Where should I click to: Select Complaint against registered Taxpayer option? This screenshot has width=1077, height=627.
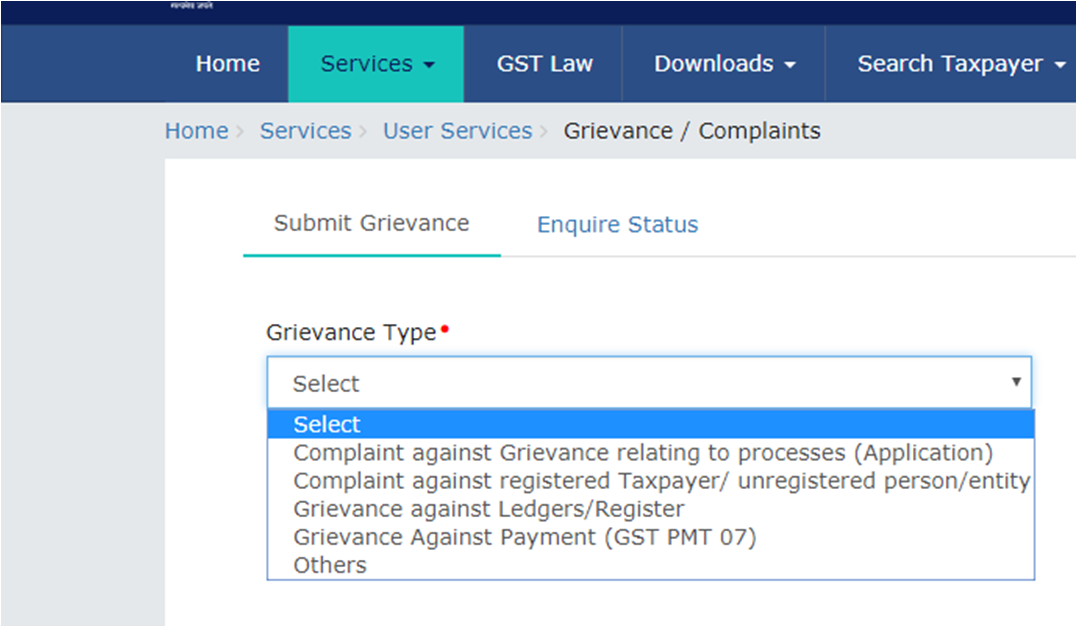tap(660, 481)
